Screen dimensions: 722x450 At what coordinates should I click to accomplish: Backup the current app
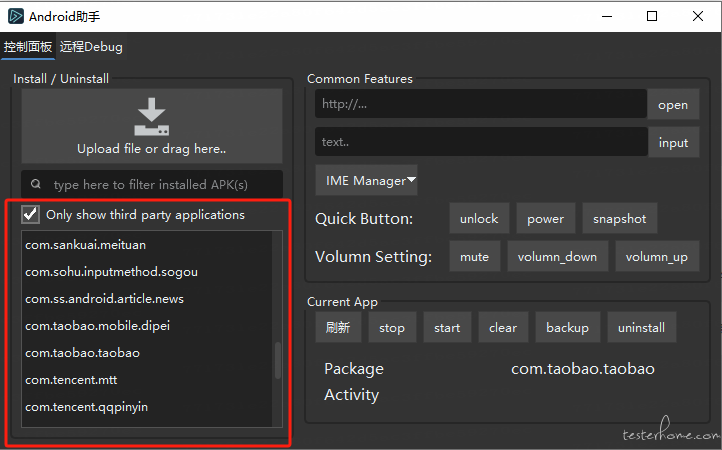[x=568, y=327]
